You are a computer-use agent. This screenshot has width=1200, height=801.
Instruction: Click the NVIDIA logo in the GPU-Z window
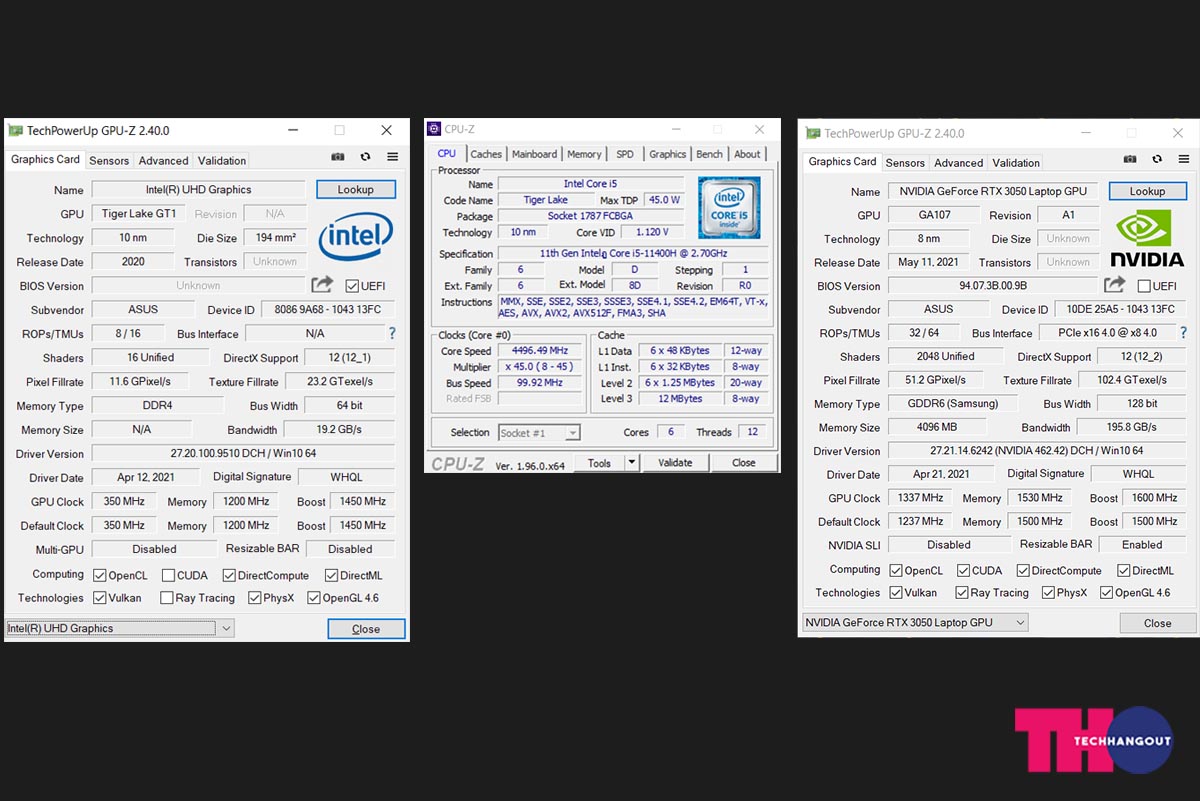pyautogui.click(x=1147, y=239)
